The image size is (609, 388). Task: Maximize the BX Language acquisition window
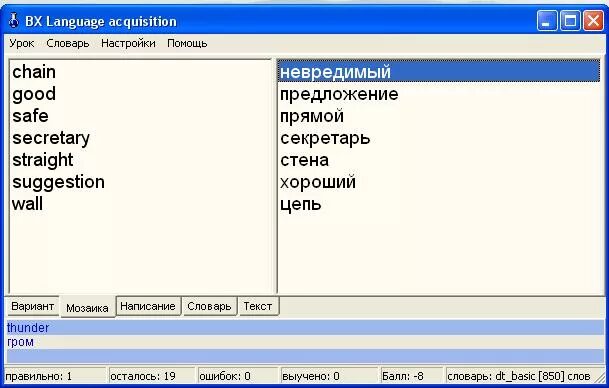[x=570, y=21]
